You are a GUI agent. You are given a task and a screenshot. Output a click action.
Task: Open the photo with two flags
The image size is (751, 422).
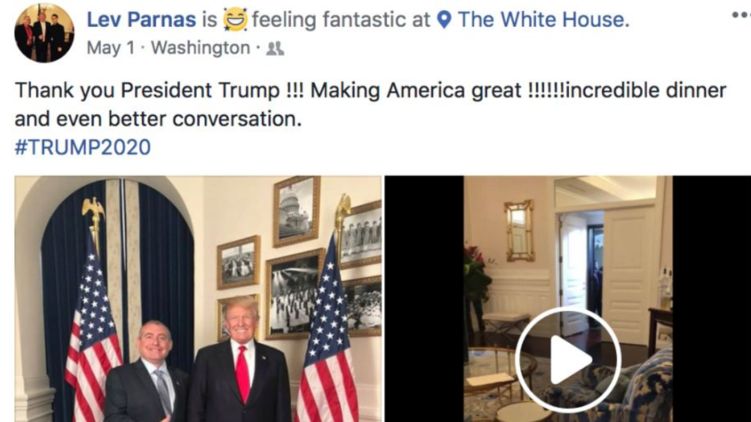(198, 299)
